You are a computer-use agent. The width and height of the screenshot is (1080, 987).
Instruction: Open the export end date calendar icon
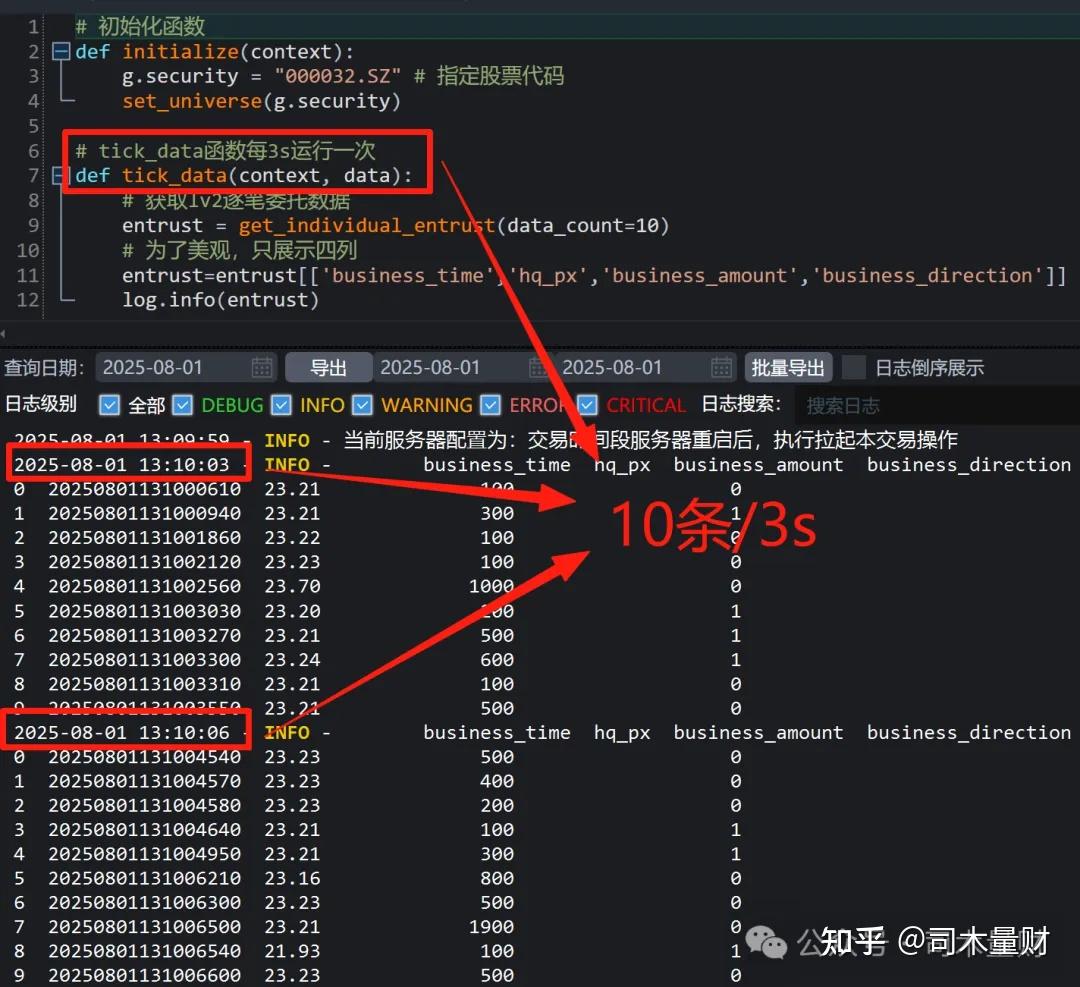(721, 367)
